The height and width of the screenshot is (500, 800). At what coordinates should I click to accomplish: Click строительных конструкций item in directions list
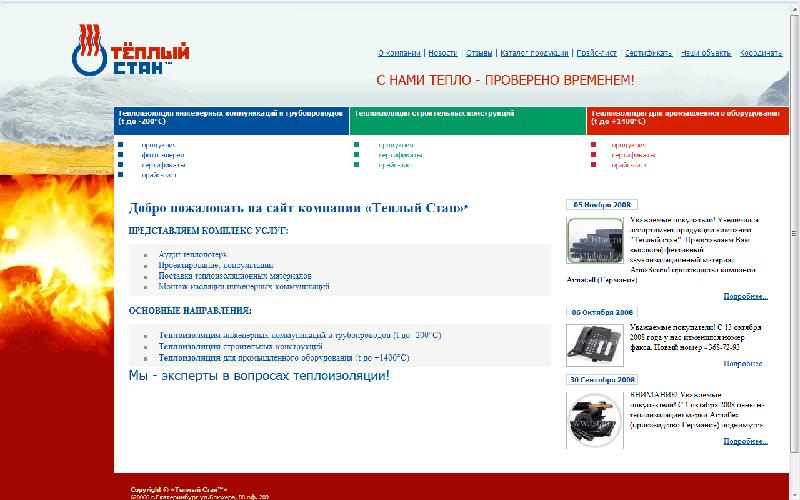coord(240,346)
